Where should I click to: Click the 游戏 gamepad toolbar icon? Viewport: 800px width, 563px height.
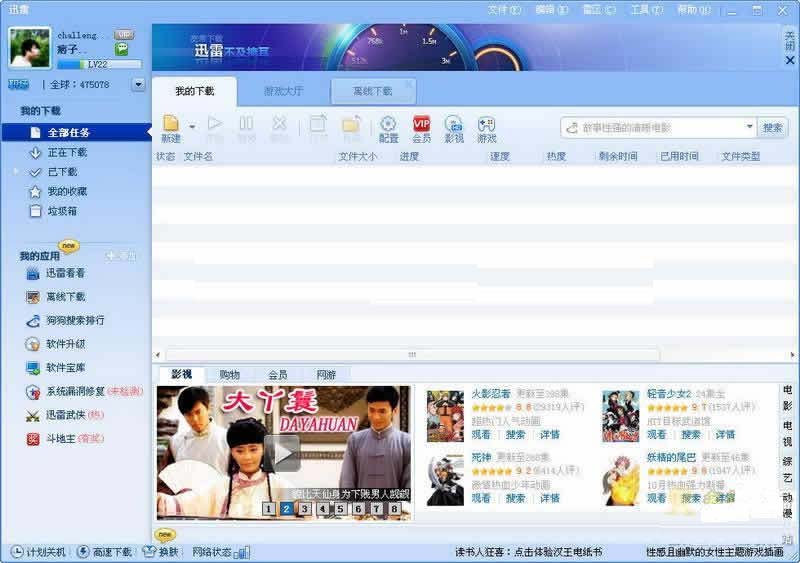click(486, 127)
